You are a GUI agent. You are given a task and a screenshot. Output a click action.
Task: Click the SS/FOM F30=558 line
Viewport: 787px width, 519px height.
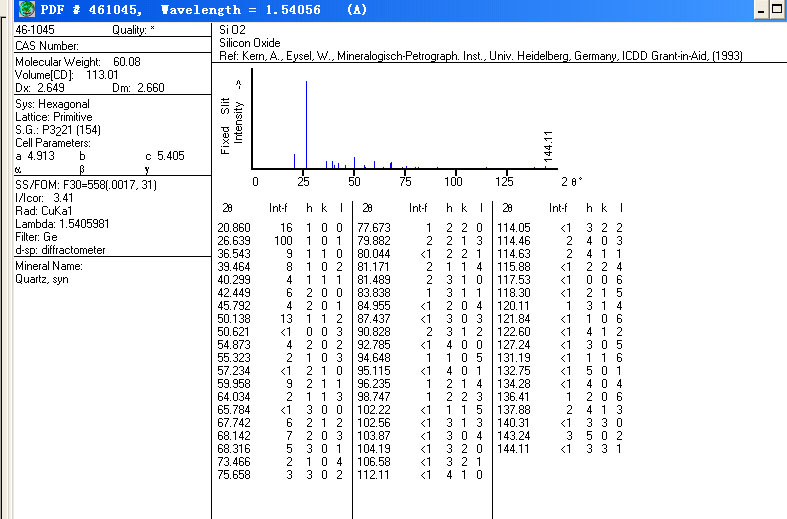(86, 185)
